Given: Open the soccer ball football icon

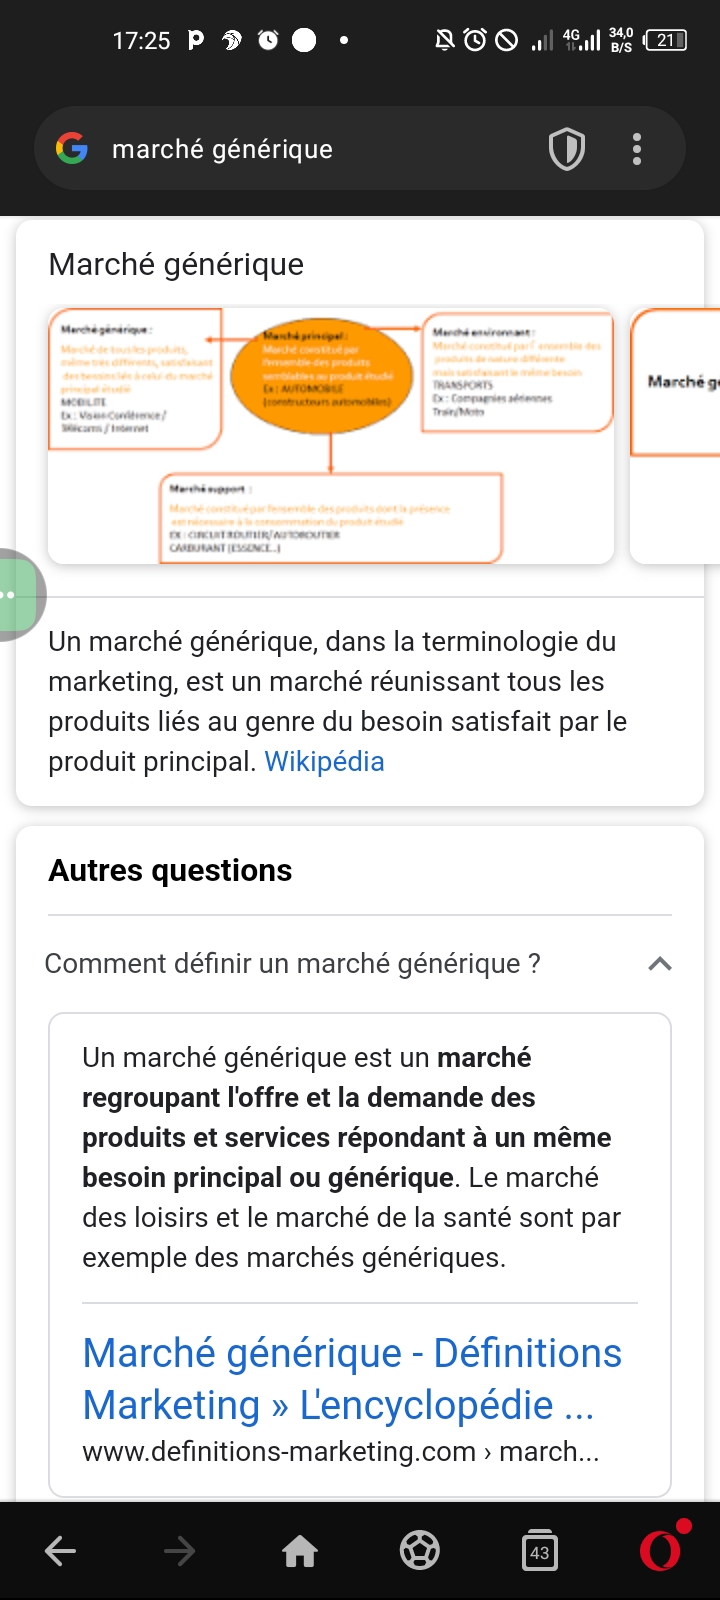Looking at the screenshot, I should coord(420,1551).
